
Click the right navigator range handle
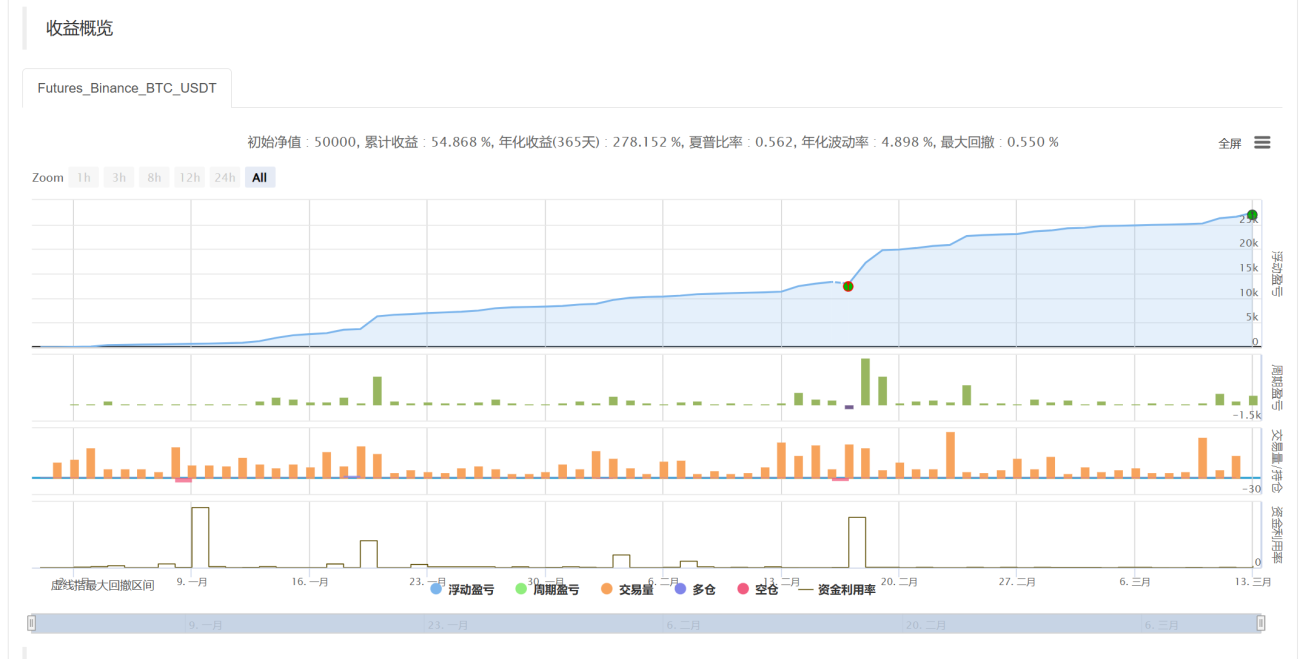coord(1261,623)
